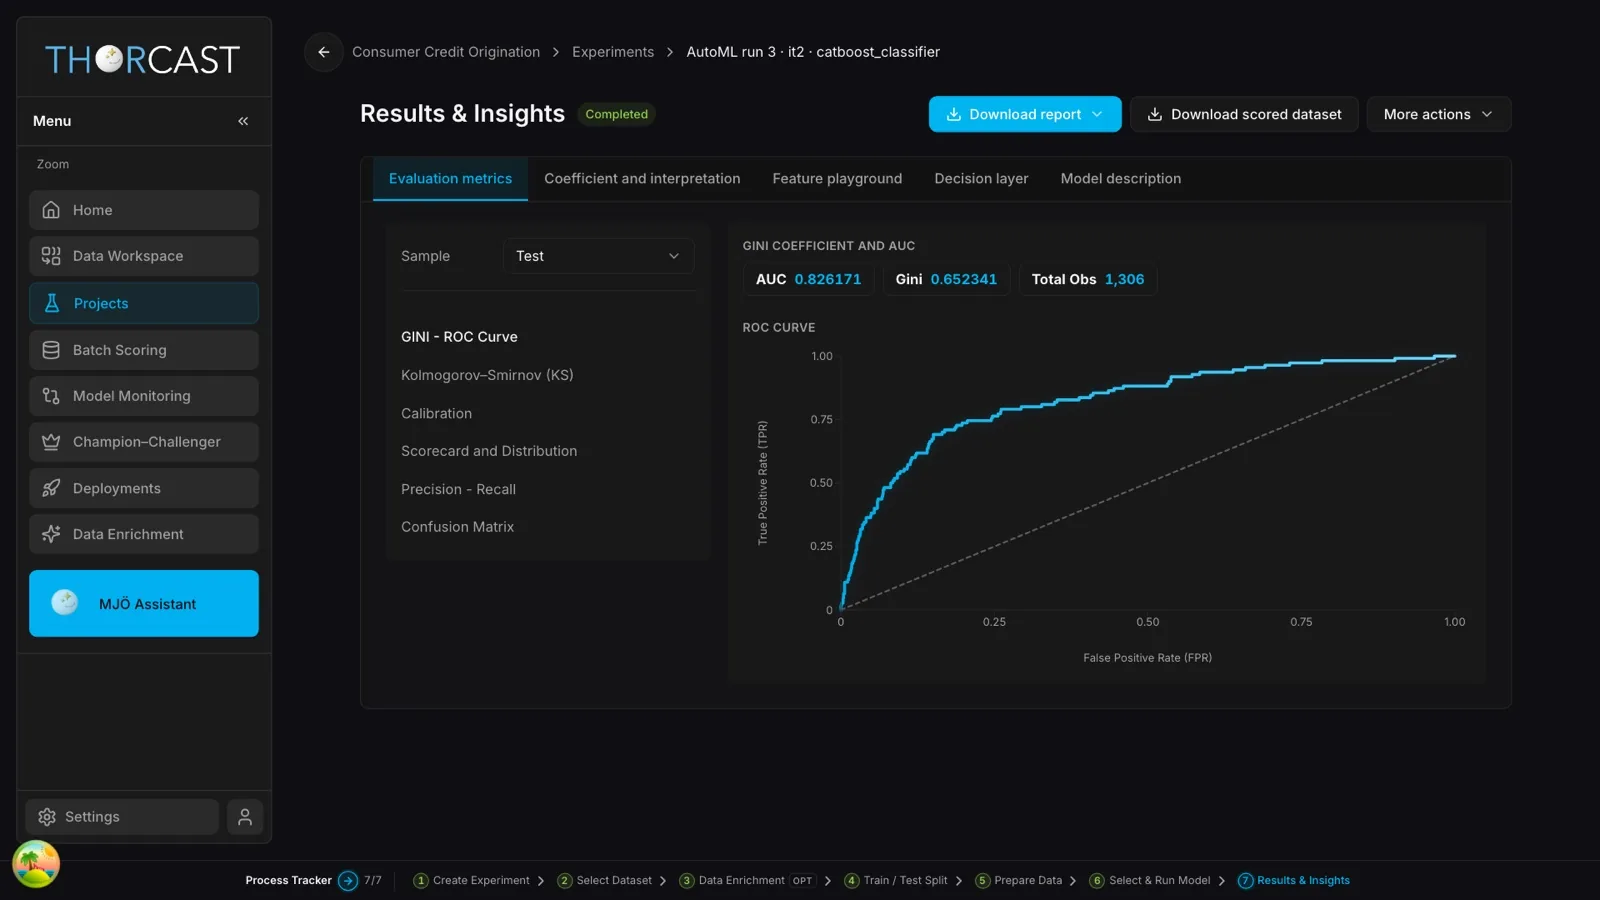Viewport: 1600px width, 900px height.
Task: Open Champion–Challenger section
Action: [144, 442]
